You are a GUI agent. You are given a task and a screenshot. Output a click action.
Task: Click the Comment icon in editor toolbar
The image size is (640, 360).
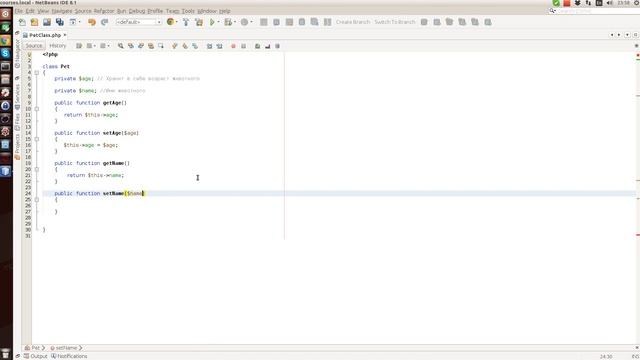[258, 46]
